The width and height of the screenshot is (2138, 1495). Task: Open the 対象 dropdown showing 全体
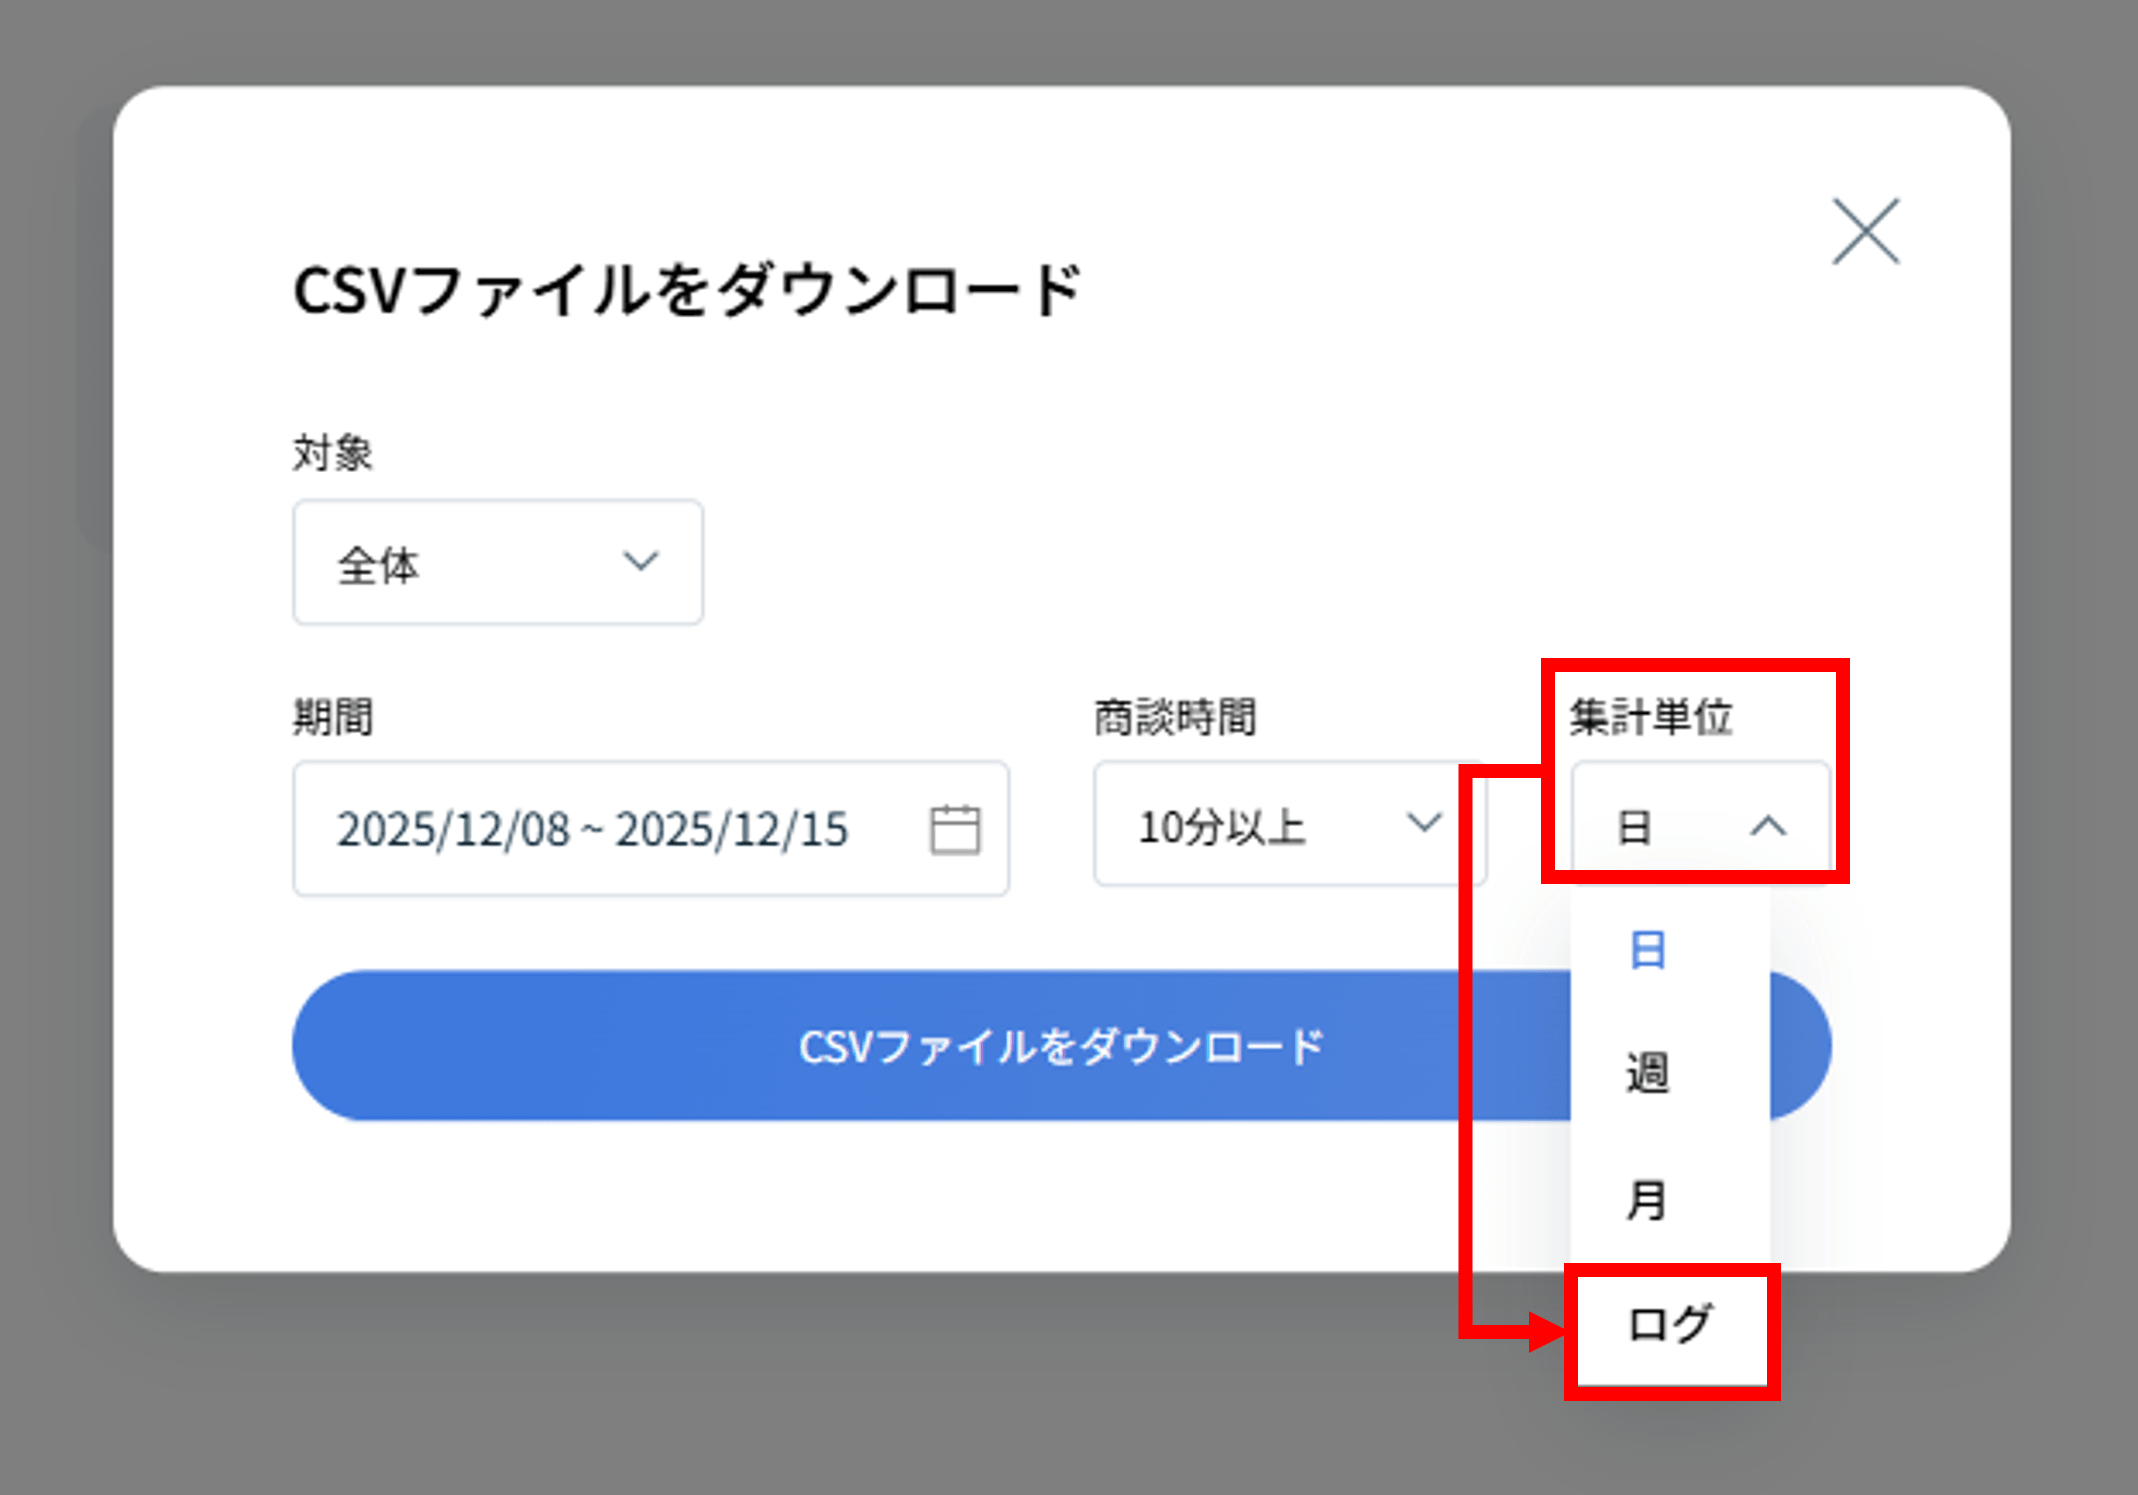tap(497, 563)
